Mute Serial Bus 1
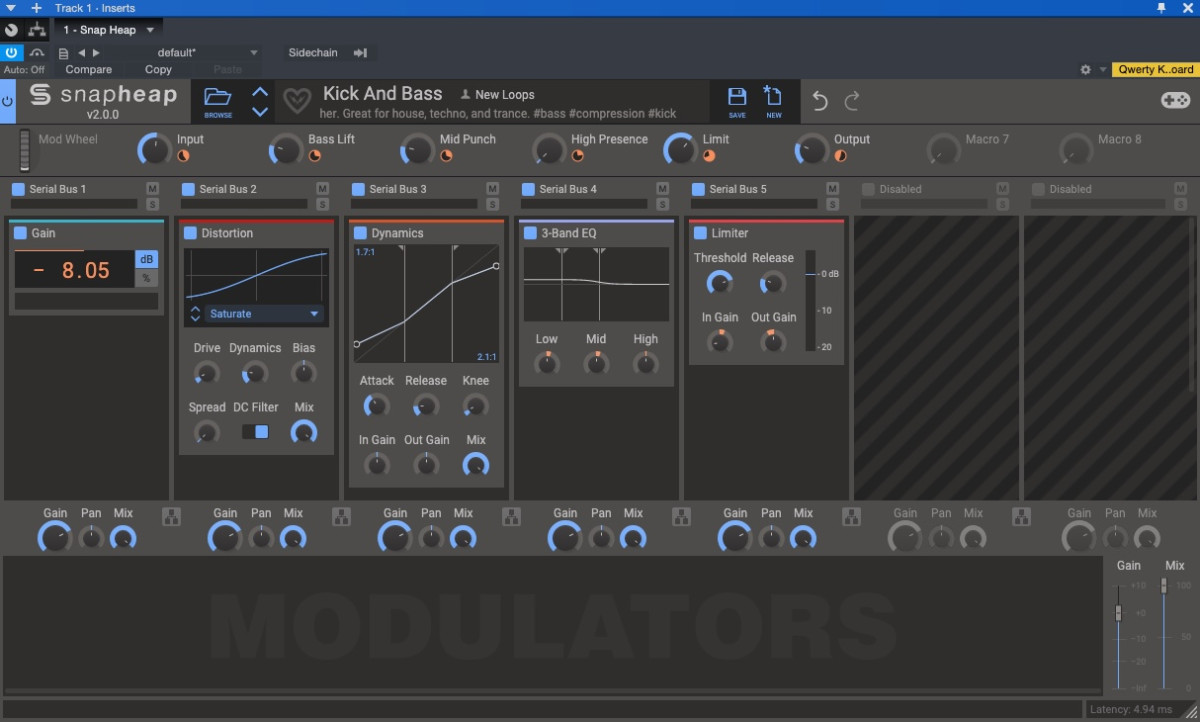This screenshot has height=722, width=1200. click(x=153, y=188)
